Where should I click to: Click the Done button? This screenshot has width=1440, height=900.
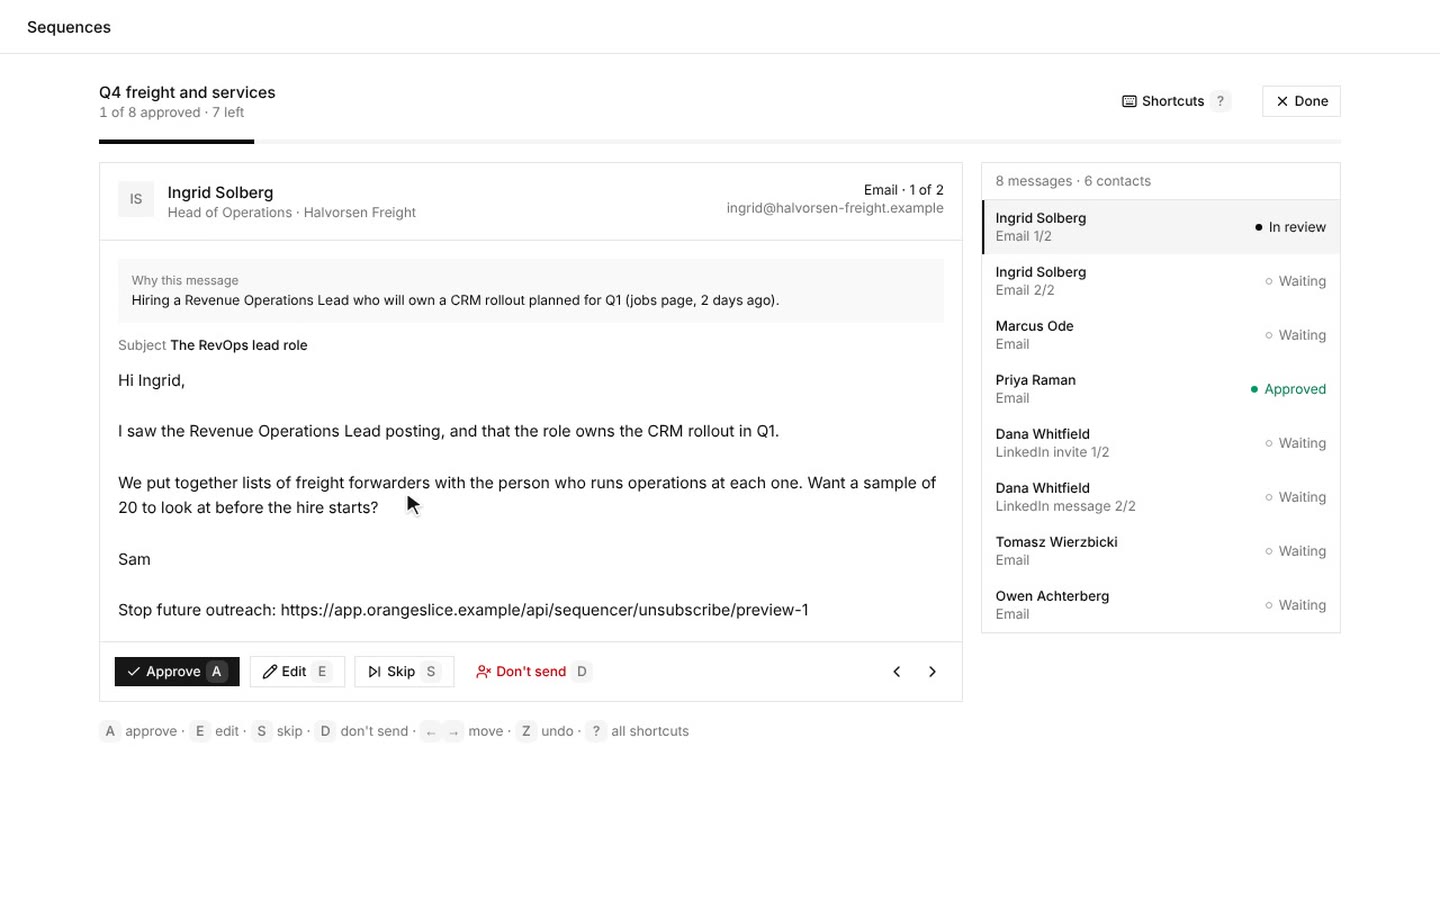(1301, 101)
